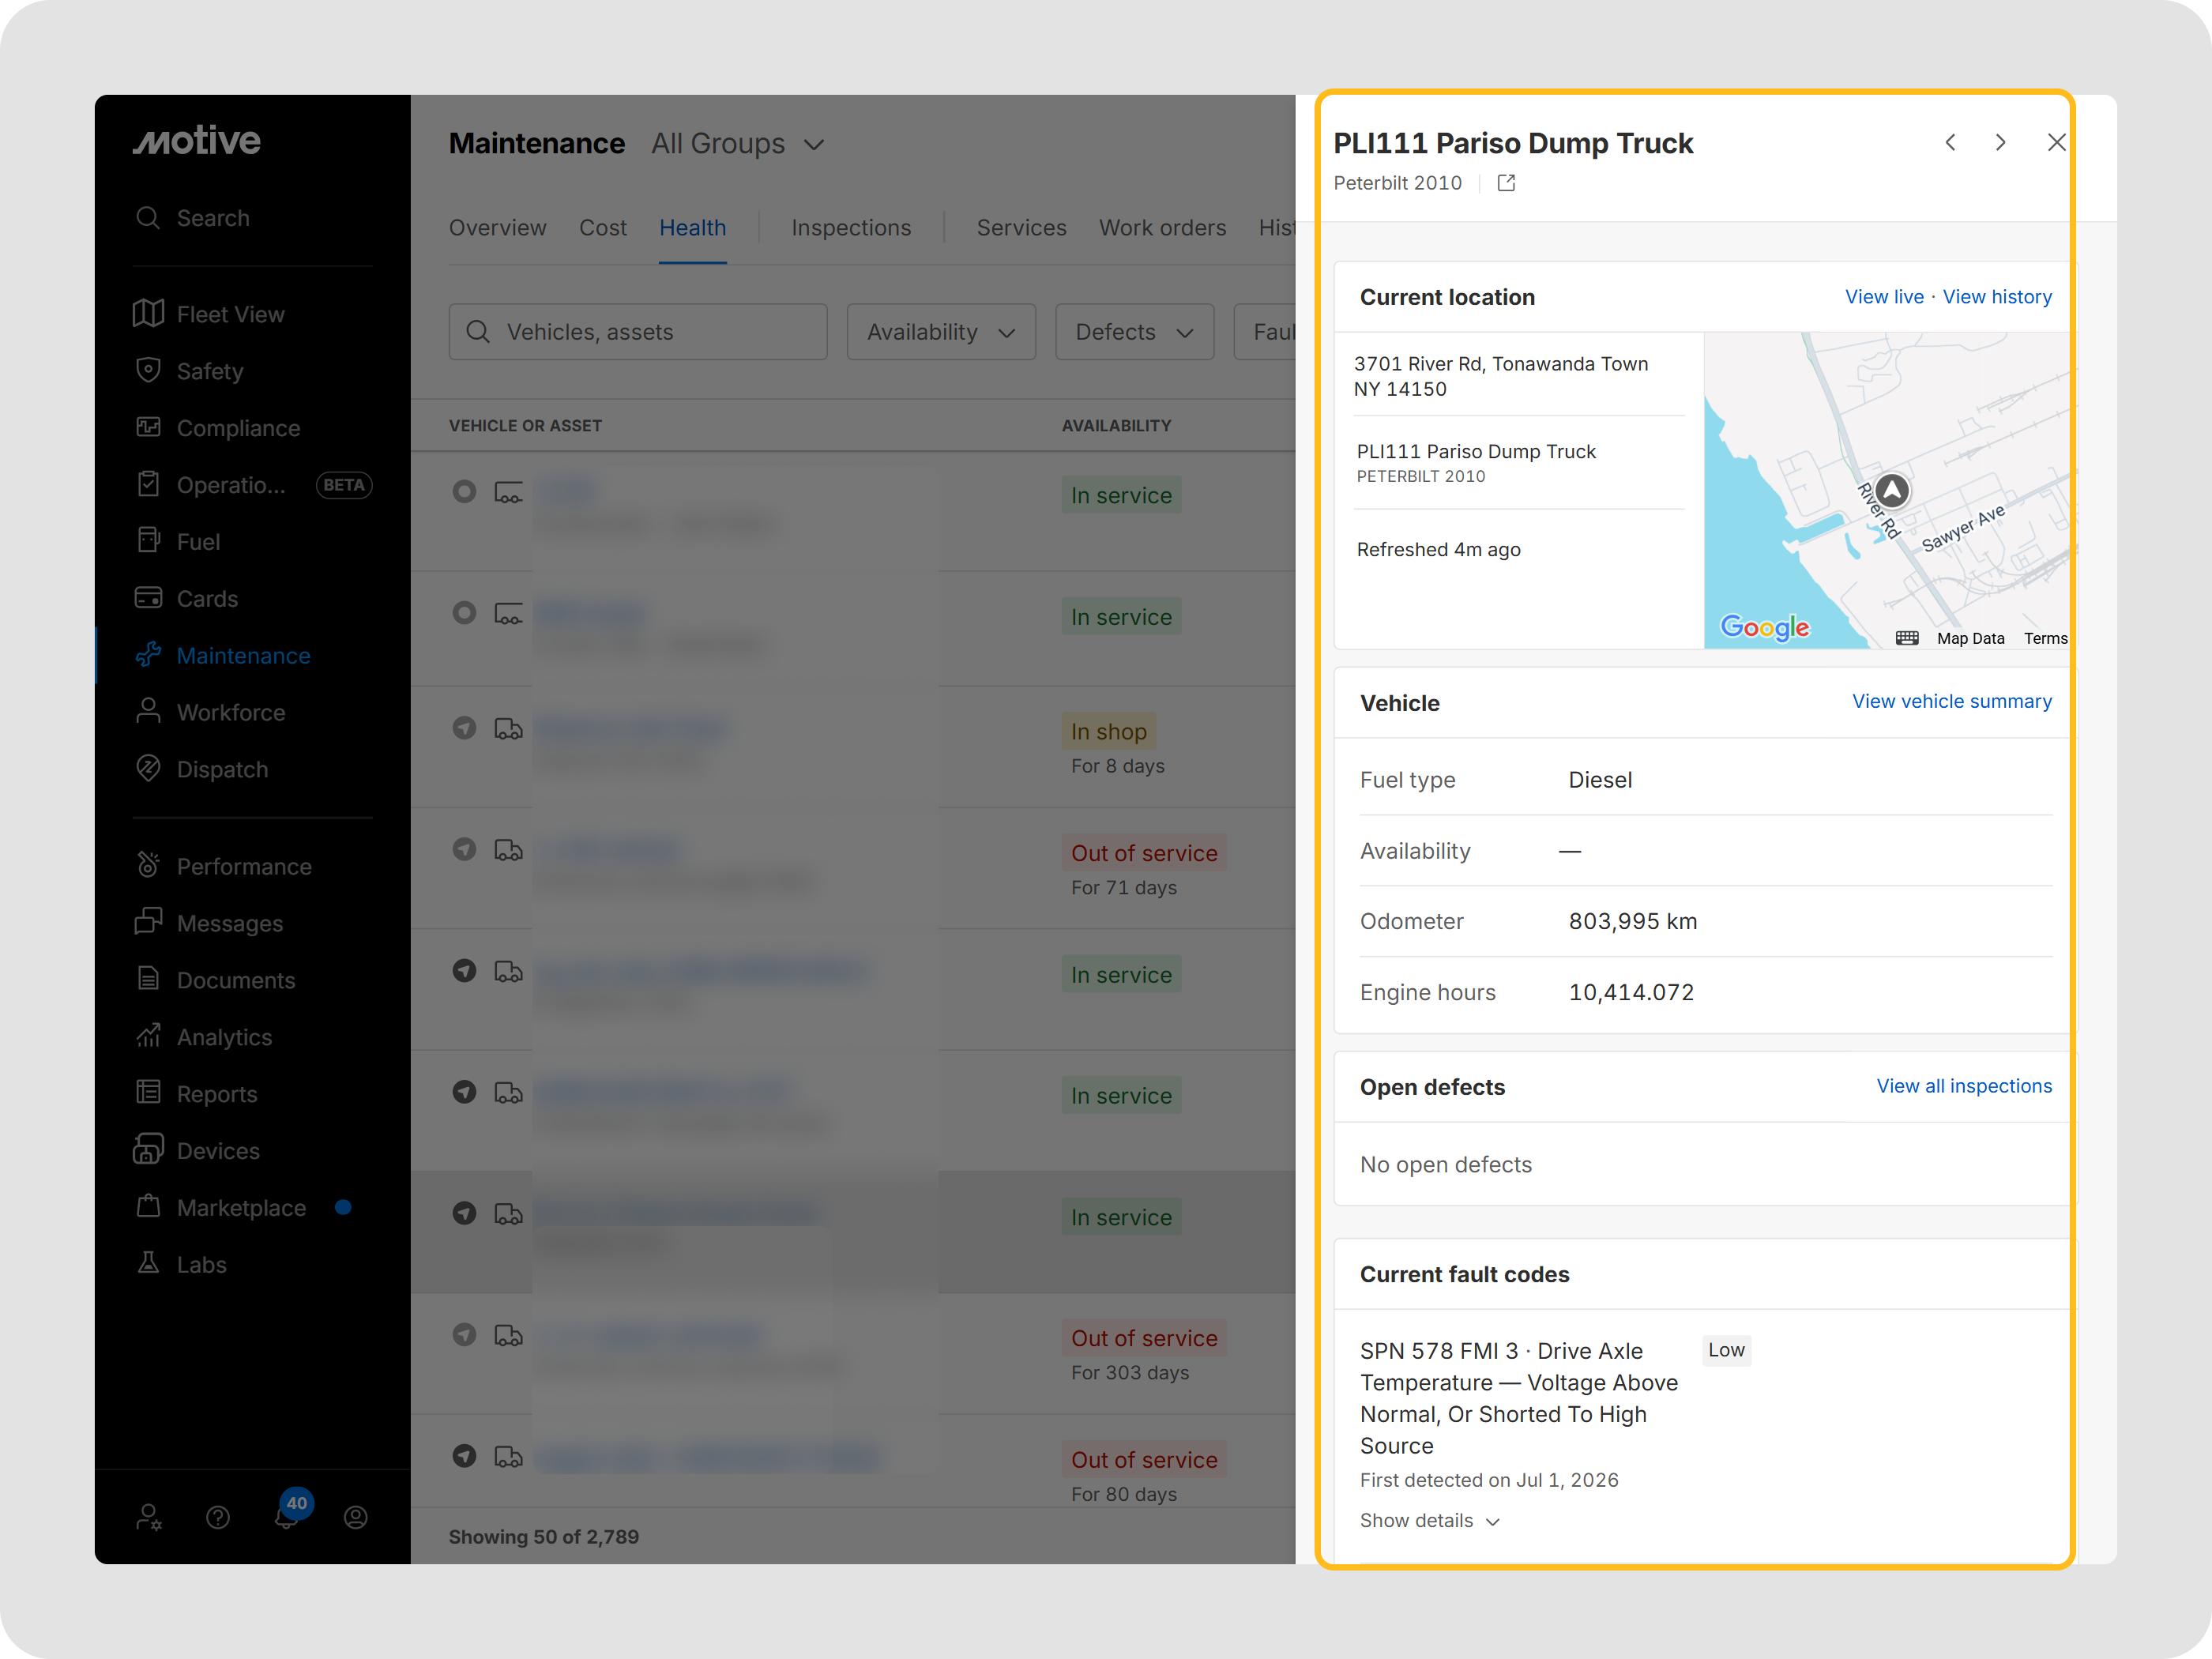Open the map Terms link
The image size is (2212, 1659).
coord(2046,639)
